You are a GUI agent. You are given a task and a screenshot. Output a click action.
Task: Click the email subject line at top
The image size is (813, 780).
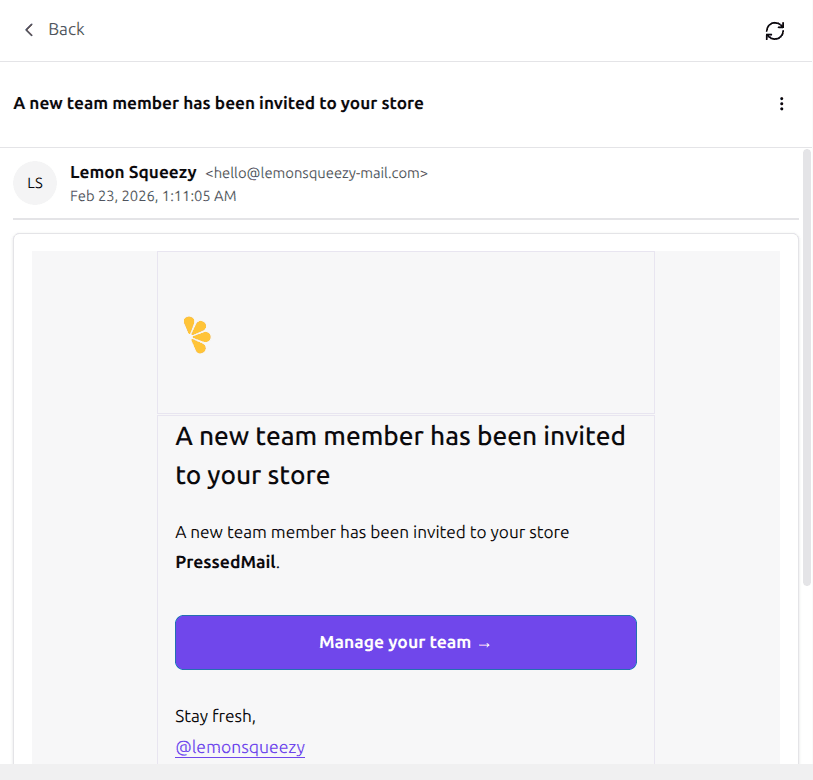(218, 104)
